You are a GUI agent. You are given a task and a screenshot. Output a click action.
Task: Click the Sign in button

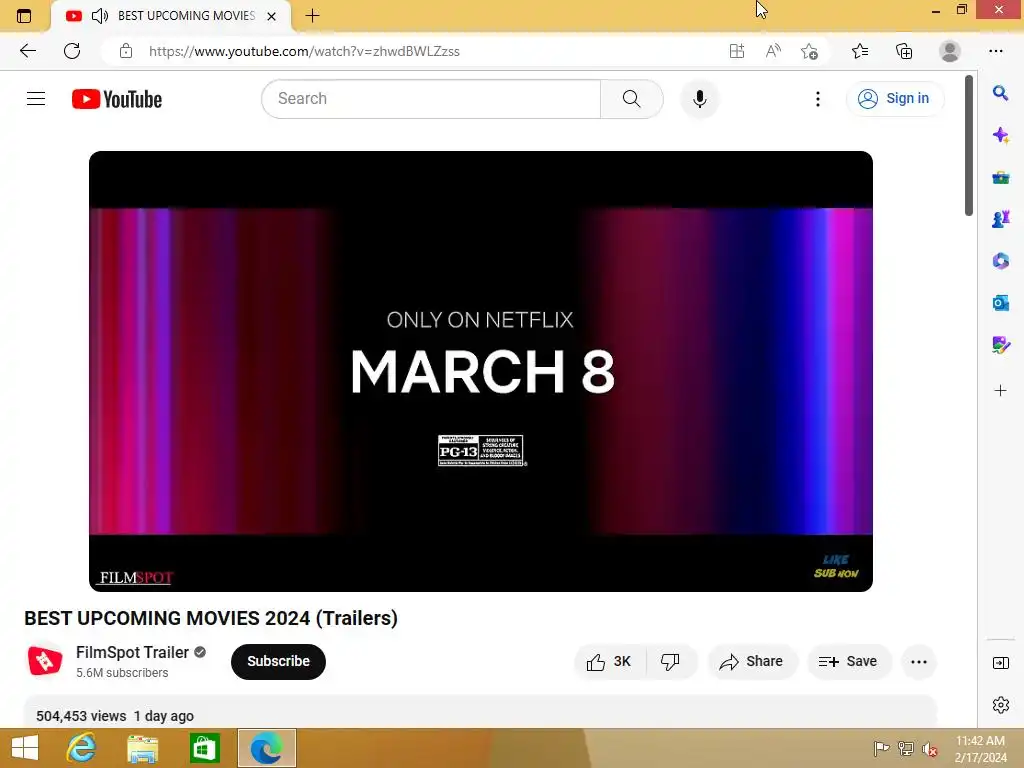895,99
